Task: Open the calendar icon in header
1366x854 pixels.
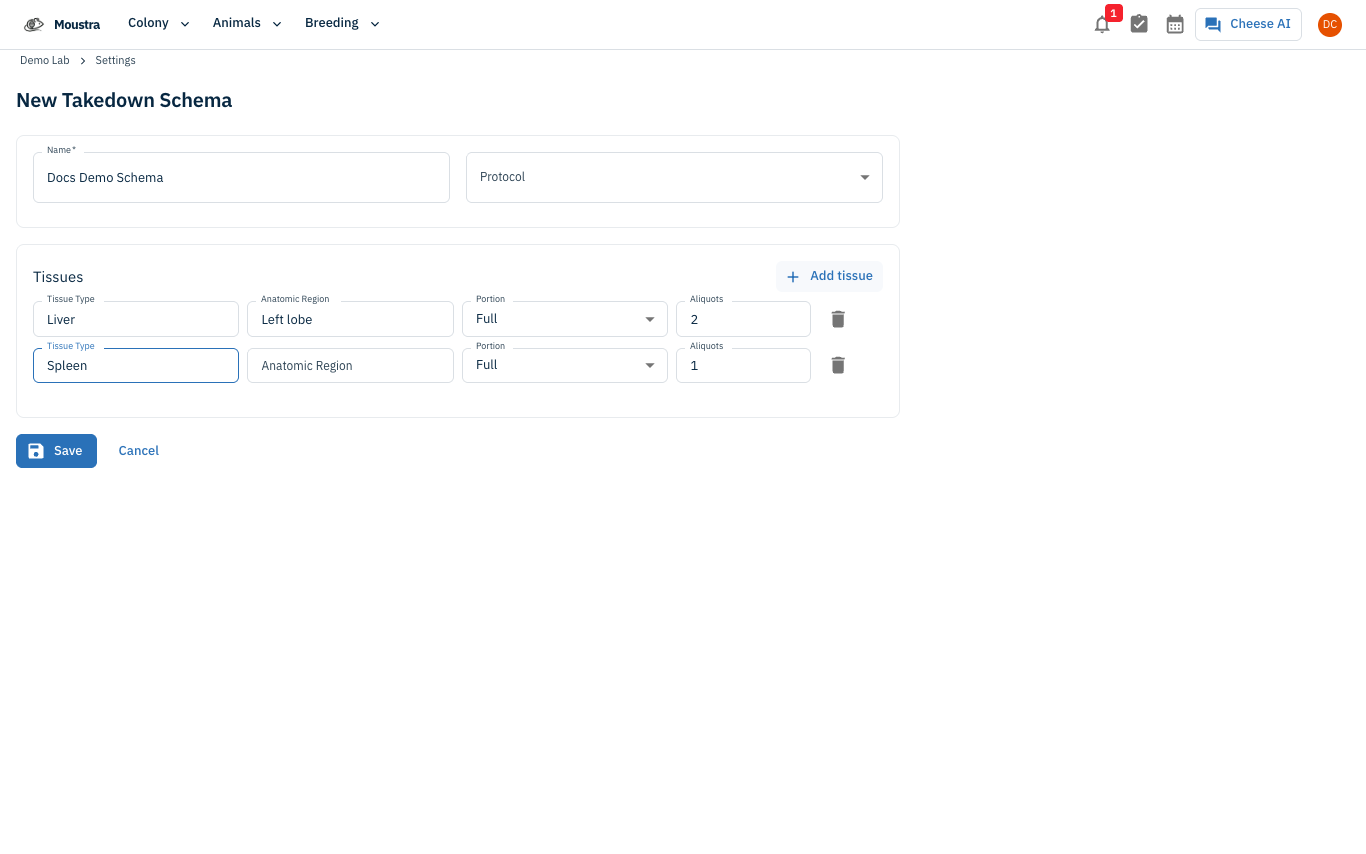Action: 1175,24
